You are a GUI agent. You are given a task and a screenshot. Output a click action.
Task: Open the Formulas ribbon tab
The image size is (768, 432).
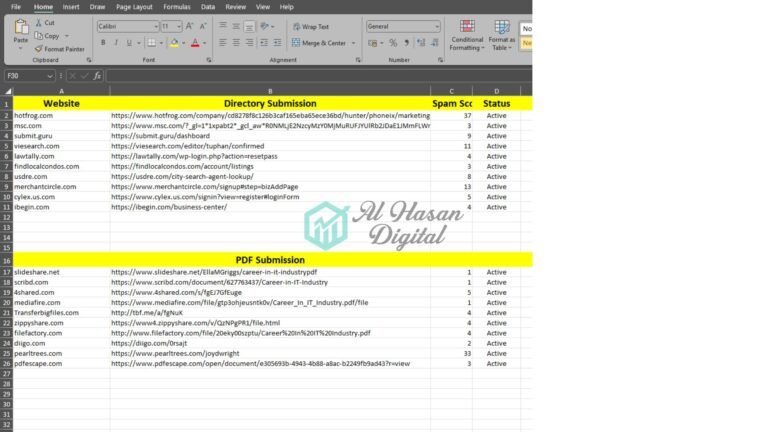point(176,6)
